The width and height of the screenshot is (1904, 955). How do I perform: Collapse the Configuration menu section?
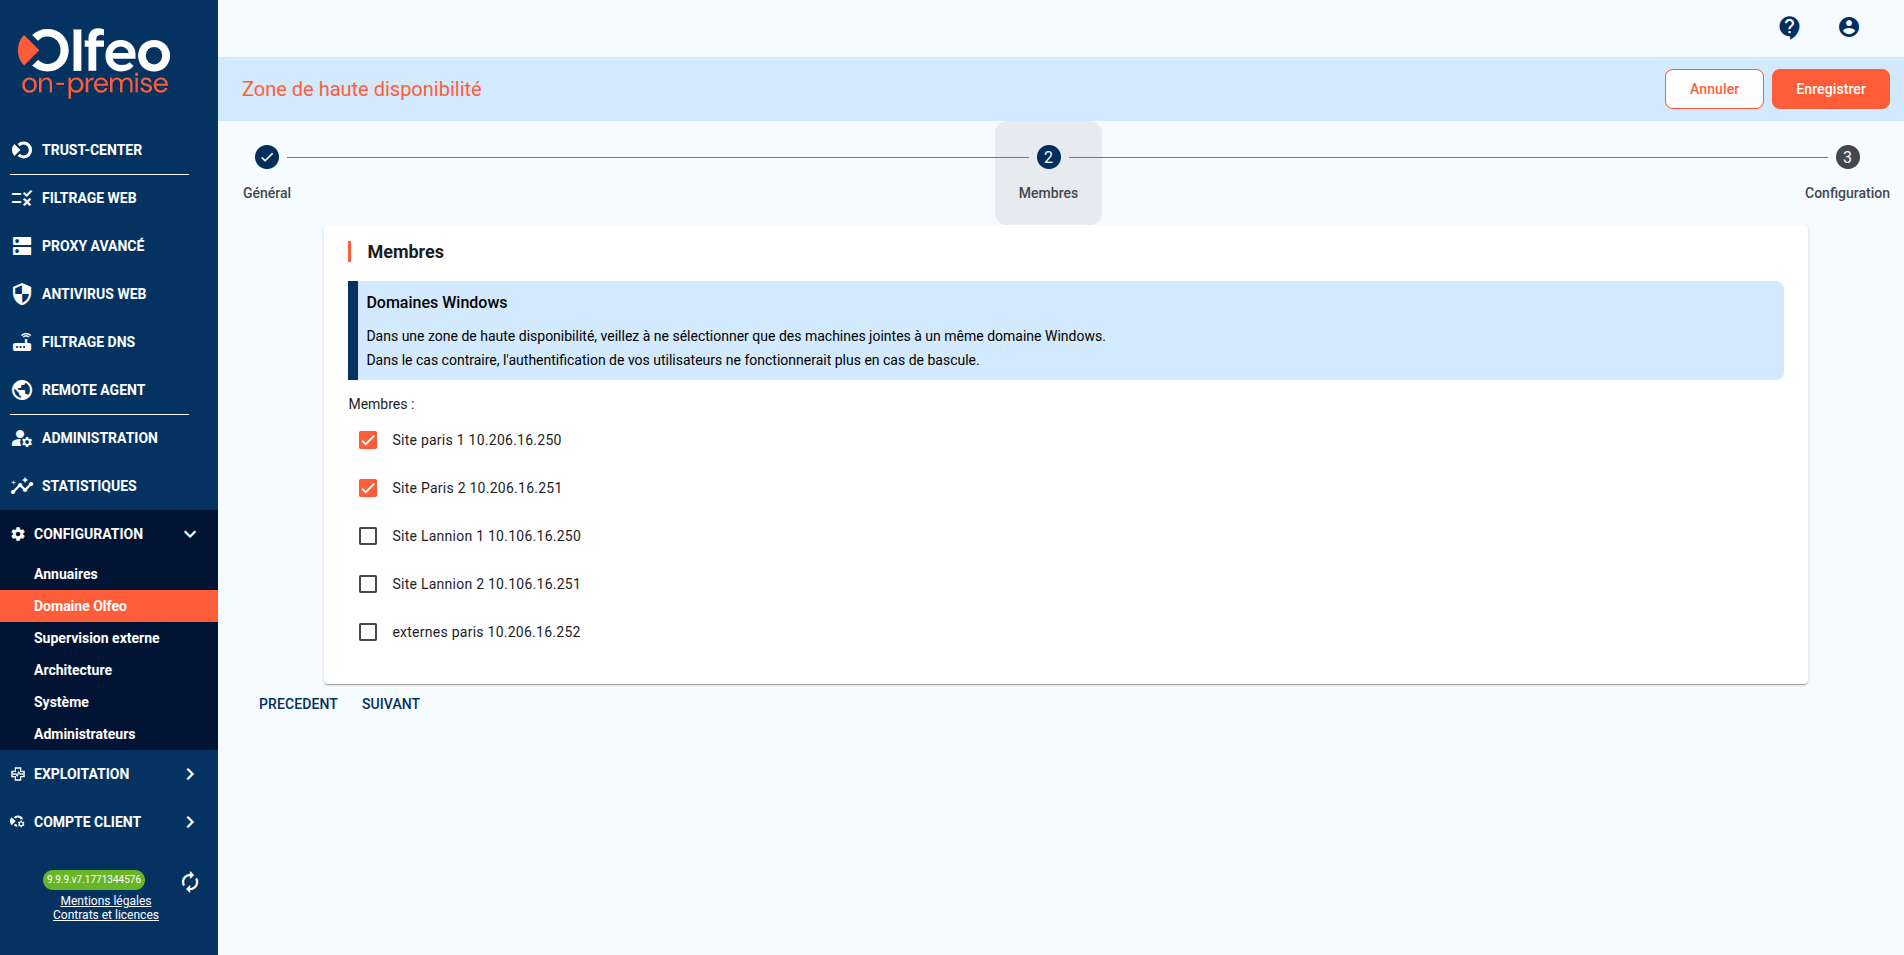coord(190,534)
